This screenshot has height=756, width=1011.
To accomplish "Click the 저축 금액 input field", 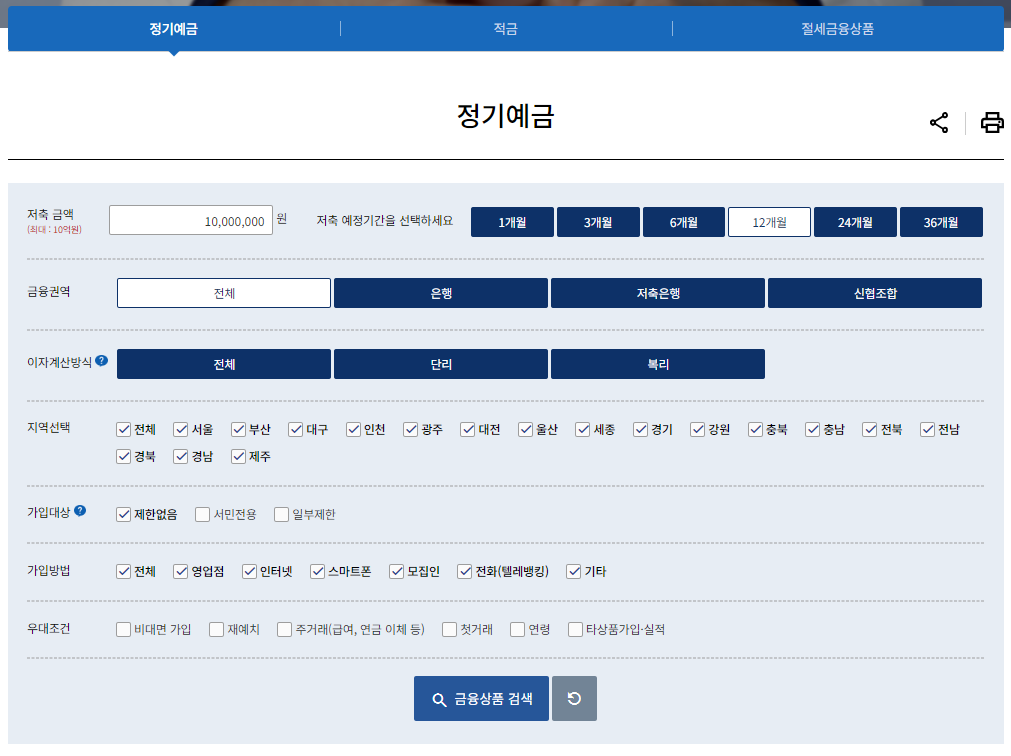I will tap(191, 220).
